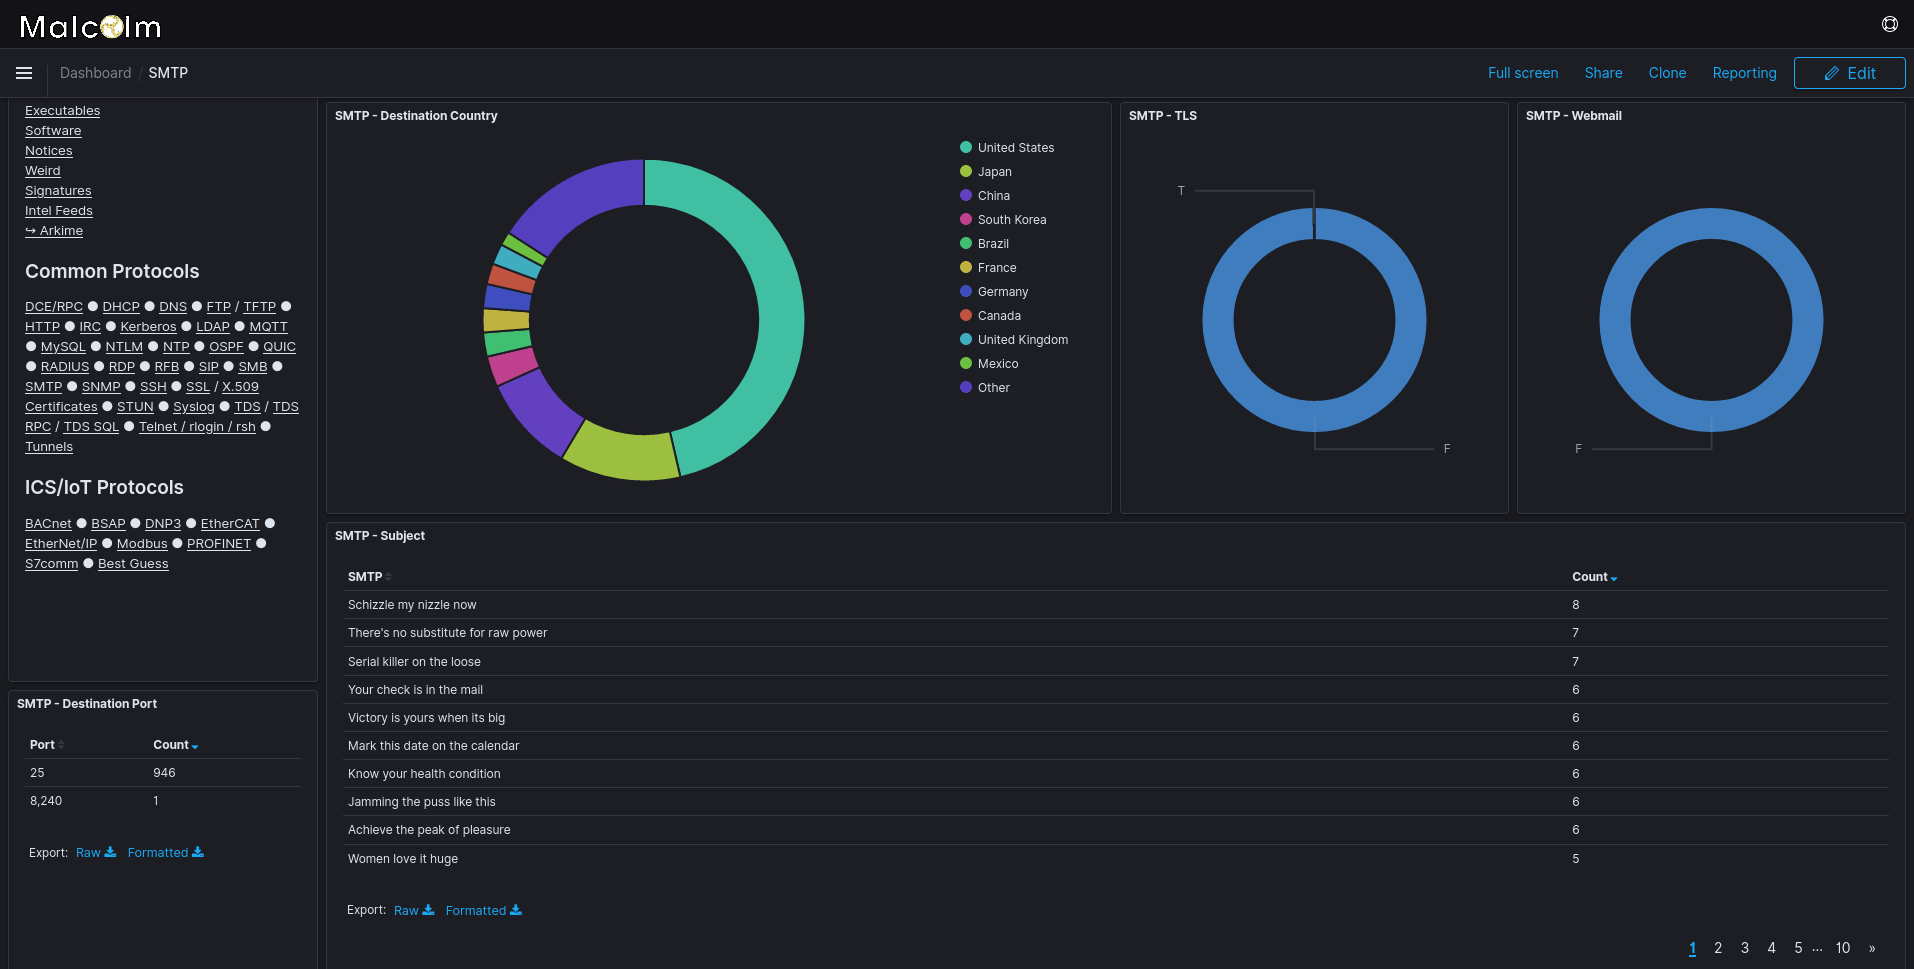Toggle Other series in Destination Country legend
The image size is (1914, 969).
coord(994,387)
